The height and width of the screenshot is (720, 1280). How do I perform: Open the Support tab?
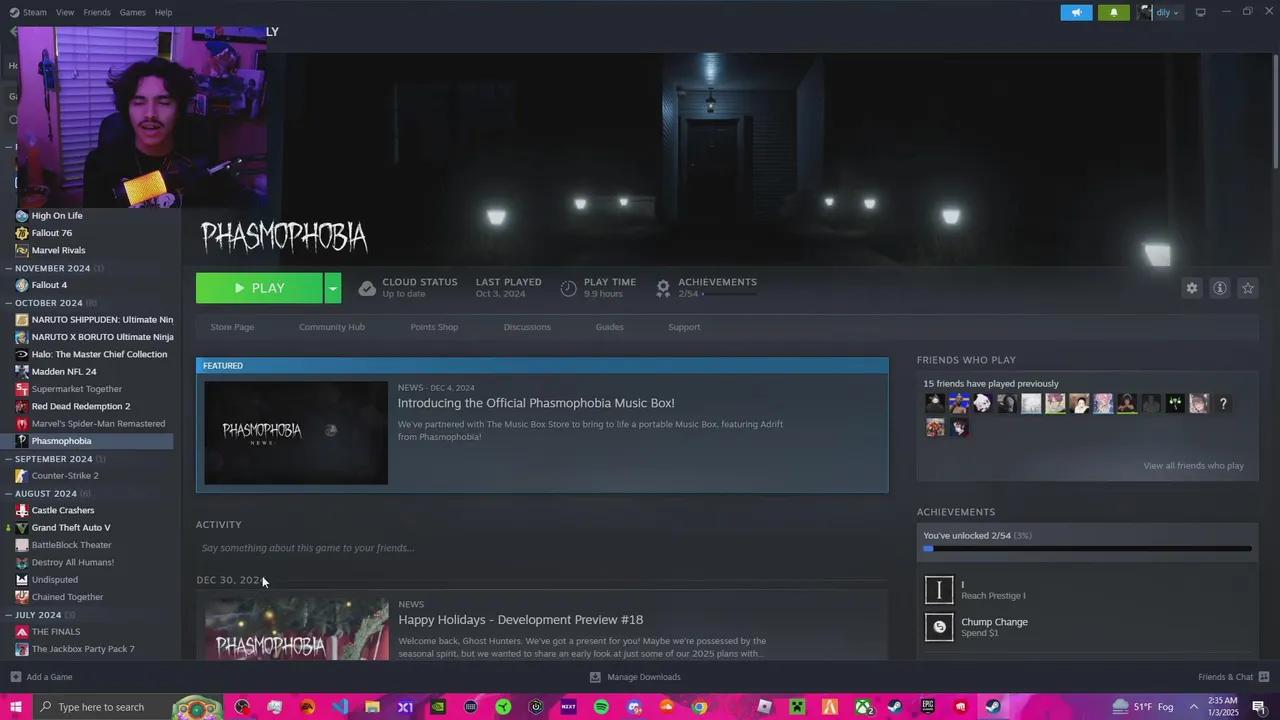coord(684,327)
